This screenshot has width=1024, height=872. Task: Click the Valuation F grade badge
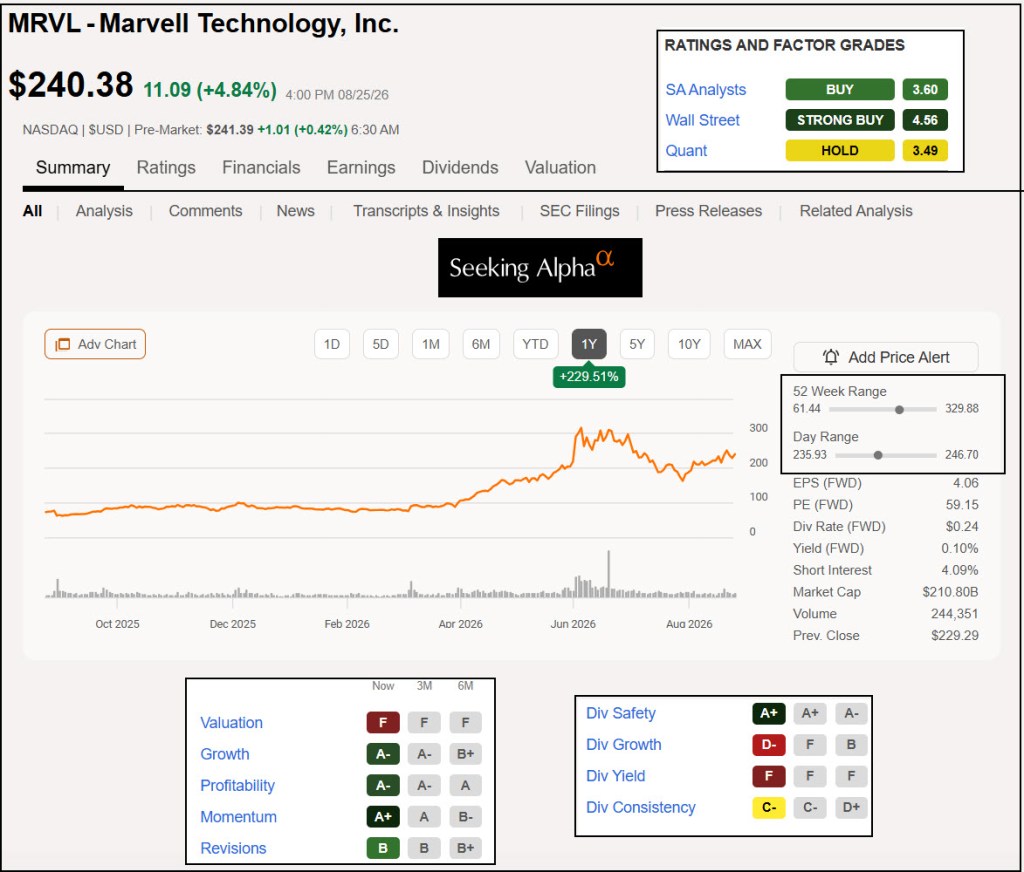coord(383,722)
